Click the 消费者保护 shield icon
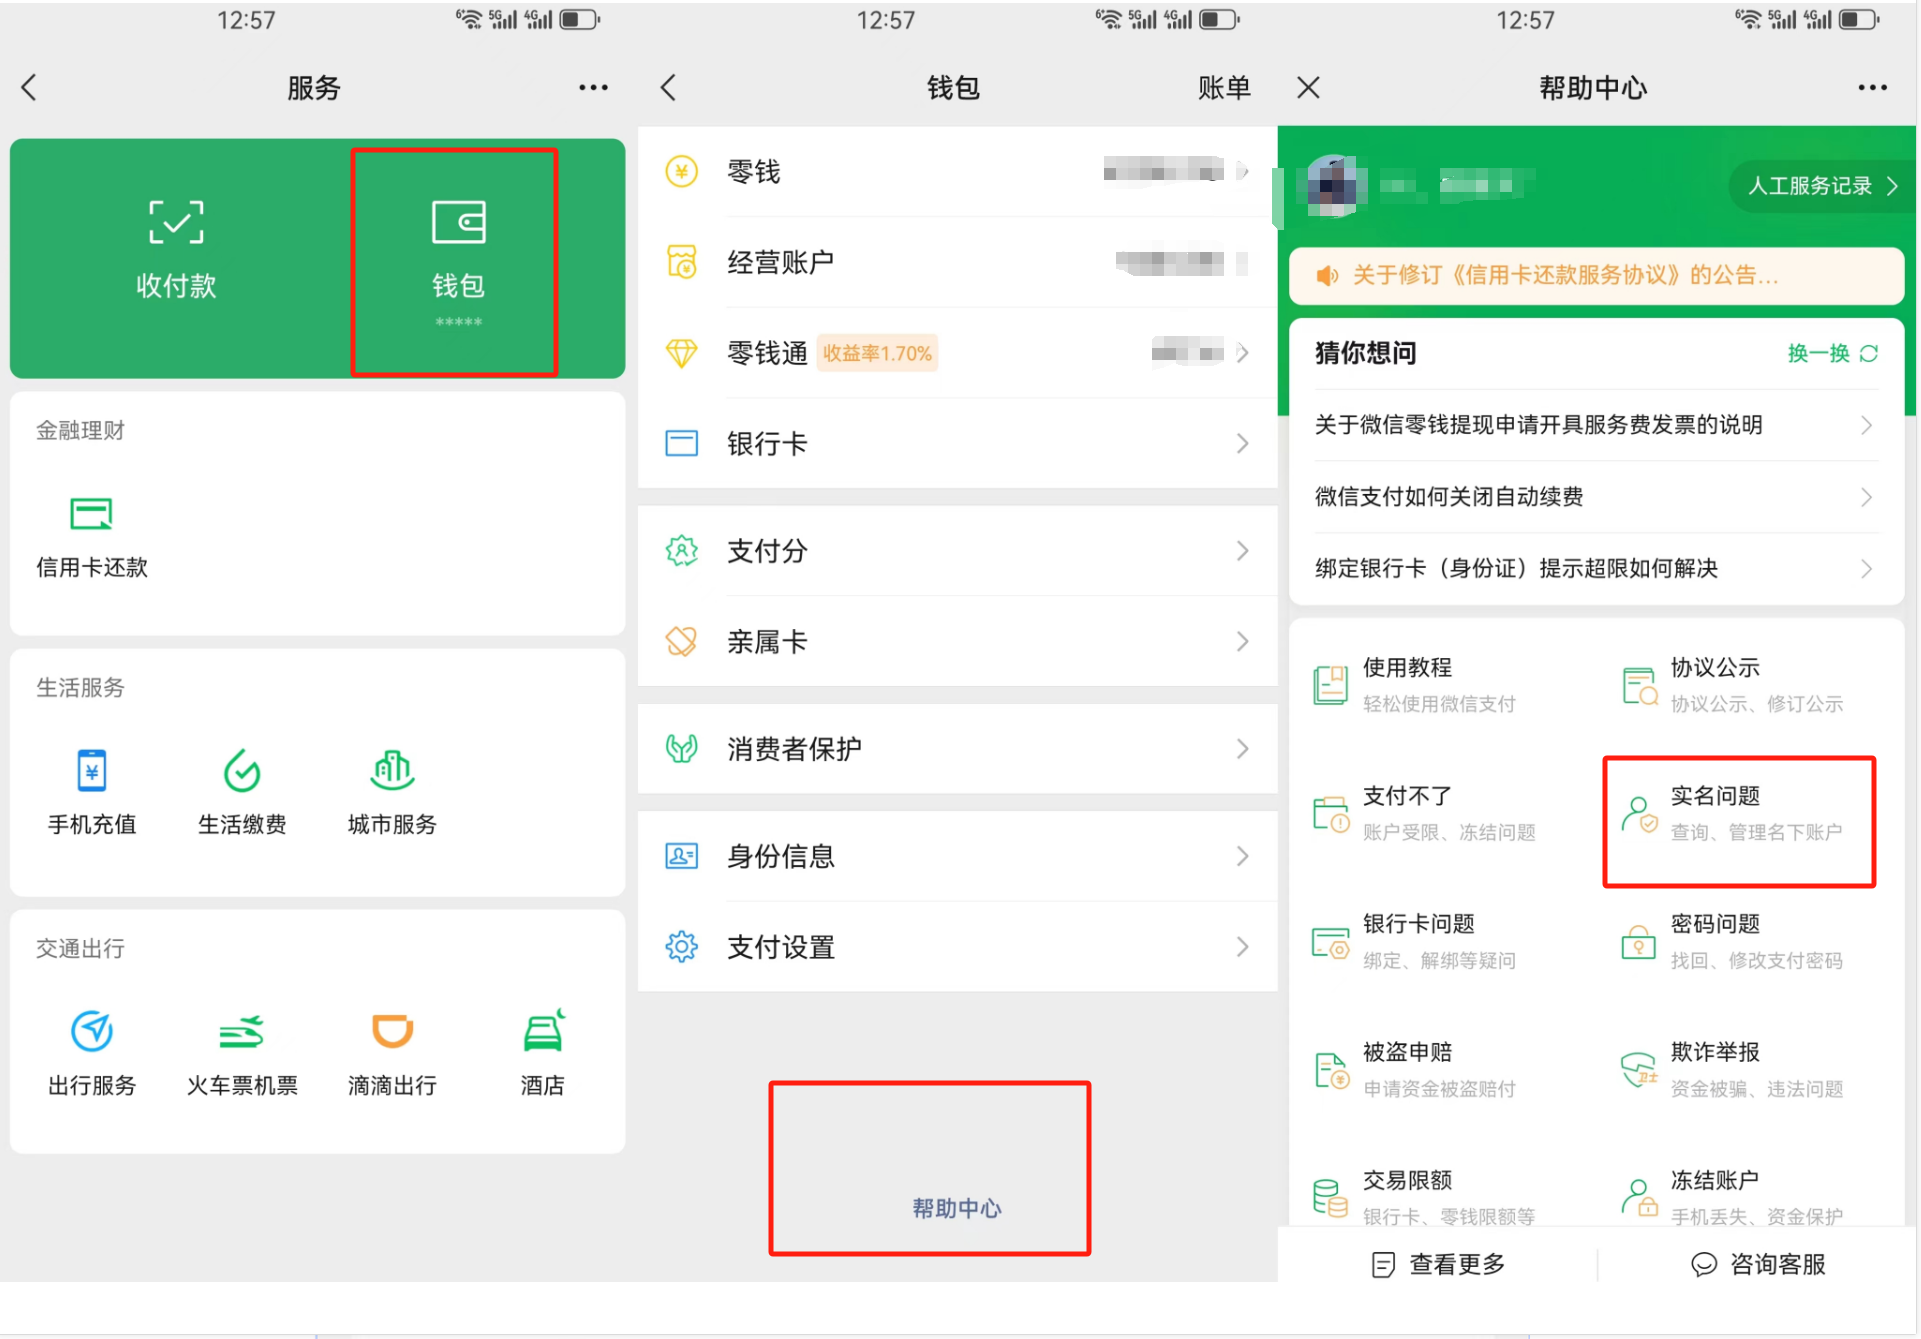 [x=682, y=749]
